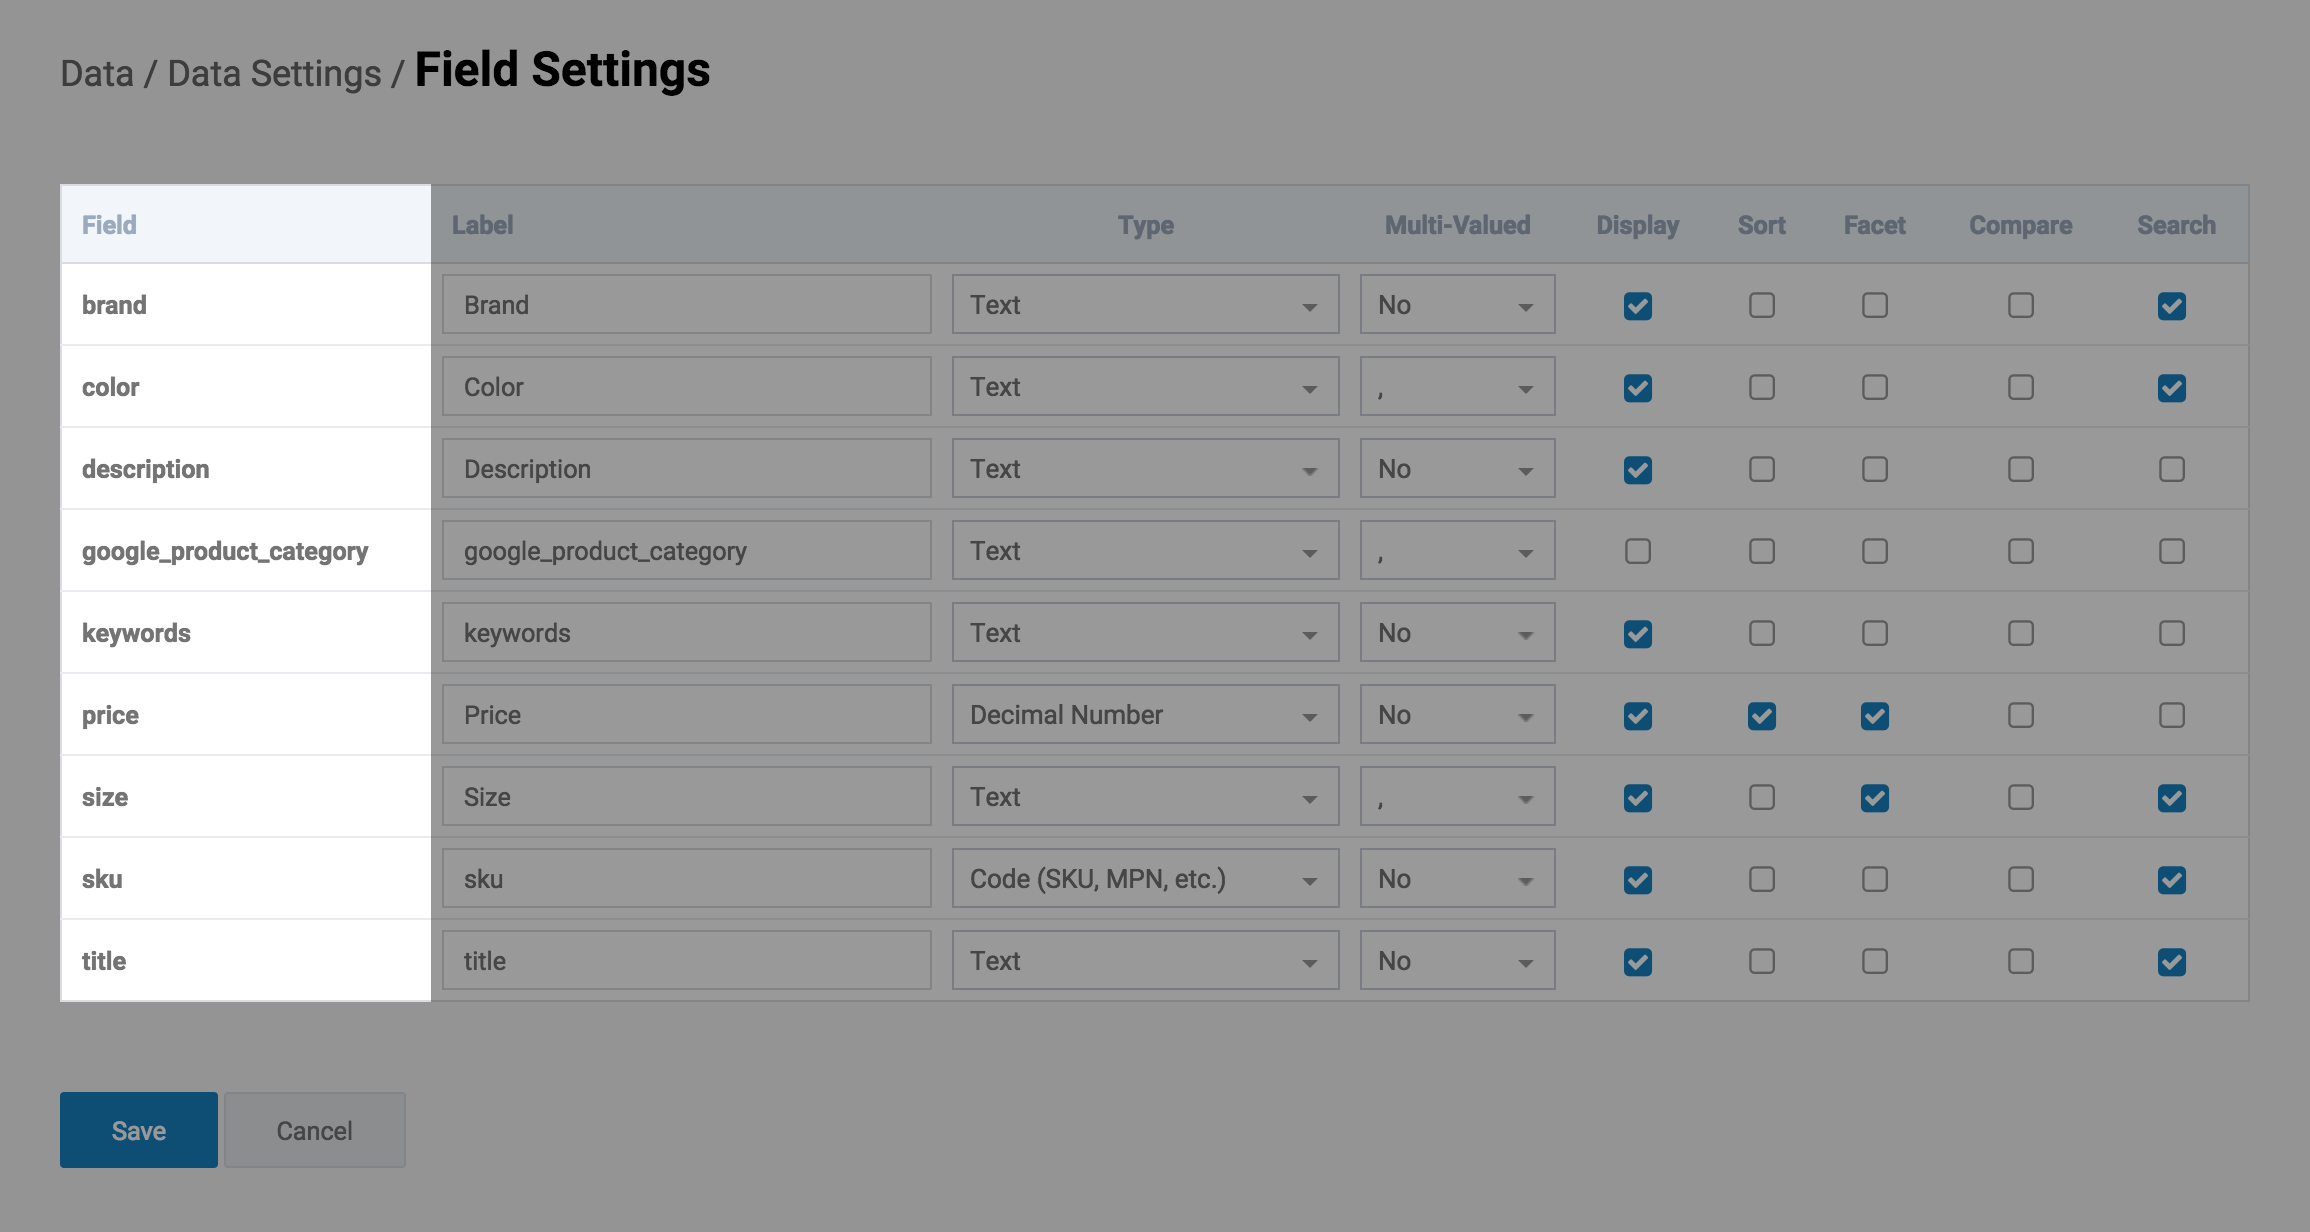Open the Type dropdown for price
The width and height of the screenshot is (2310, 1232).
1144,715
